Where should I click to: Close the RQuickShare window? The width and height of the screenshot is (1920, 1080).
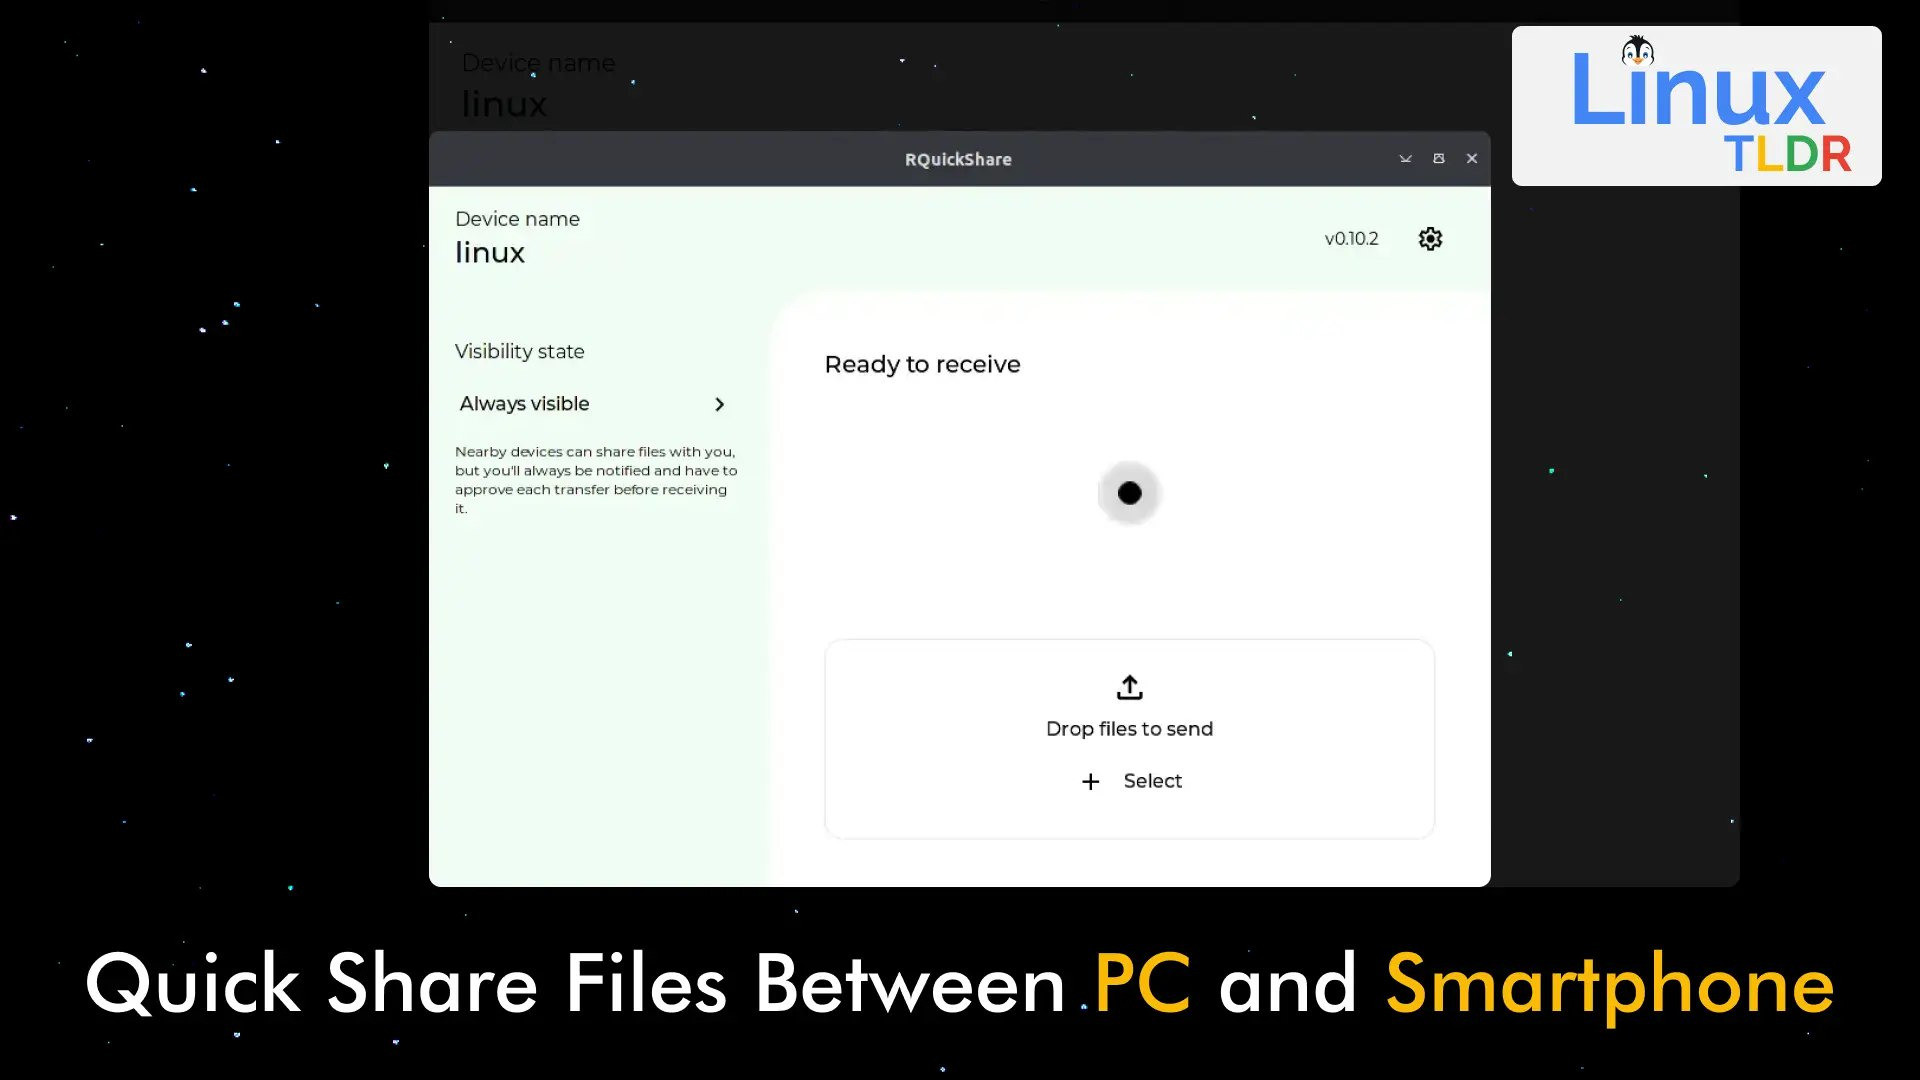[1471, 159]
